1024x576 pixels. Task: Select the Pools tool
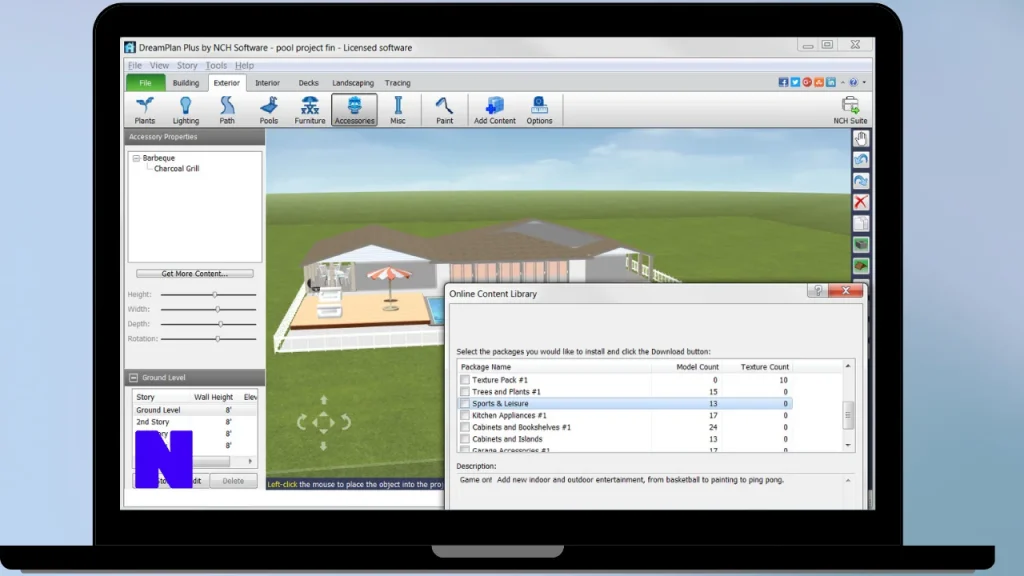pyautogui.click(x=268, y=110)
